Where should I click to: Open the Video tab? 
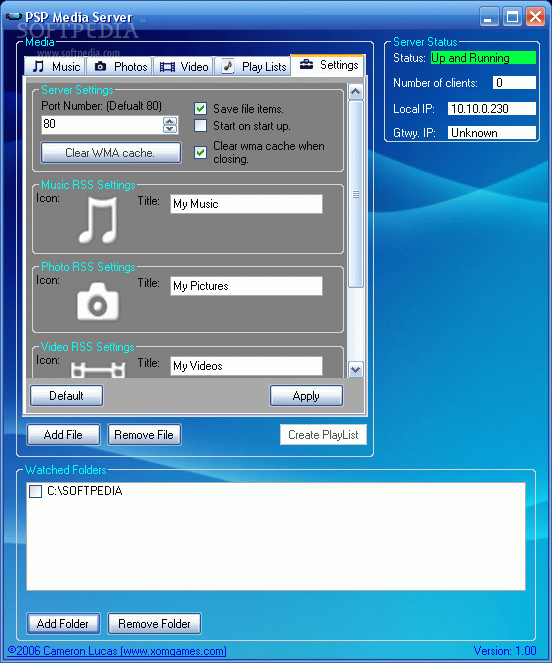tap(184, 67)
